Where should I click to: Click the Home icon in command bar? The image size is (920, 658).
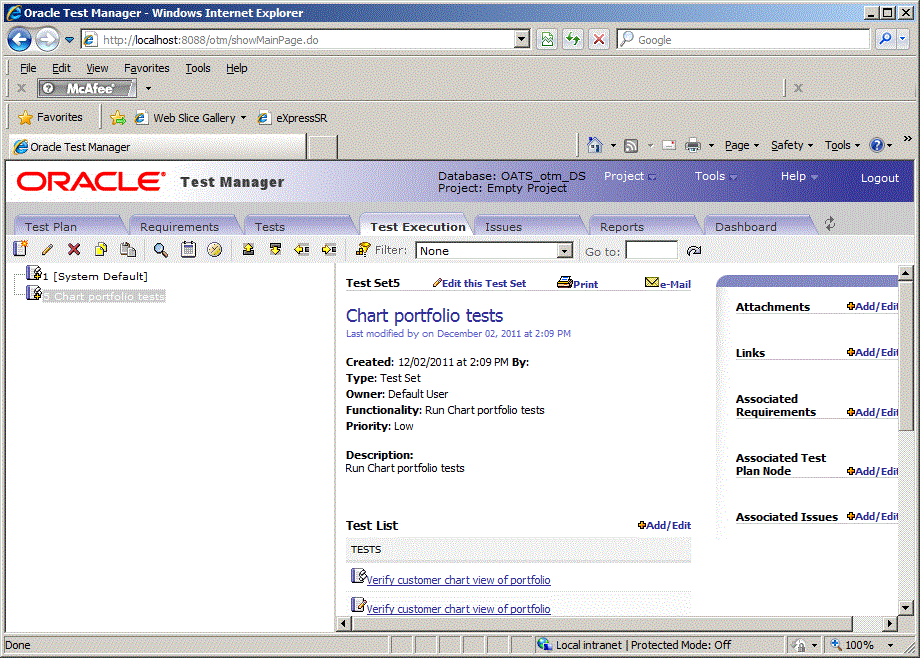[x=594, y=144]
